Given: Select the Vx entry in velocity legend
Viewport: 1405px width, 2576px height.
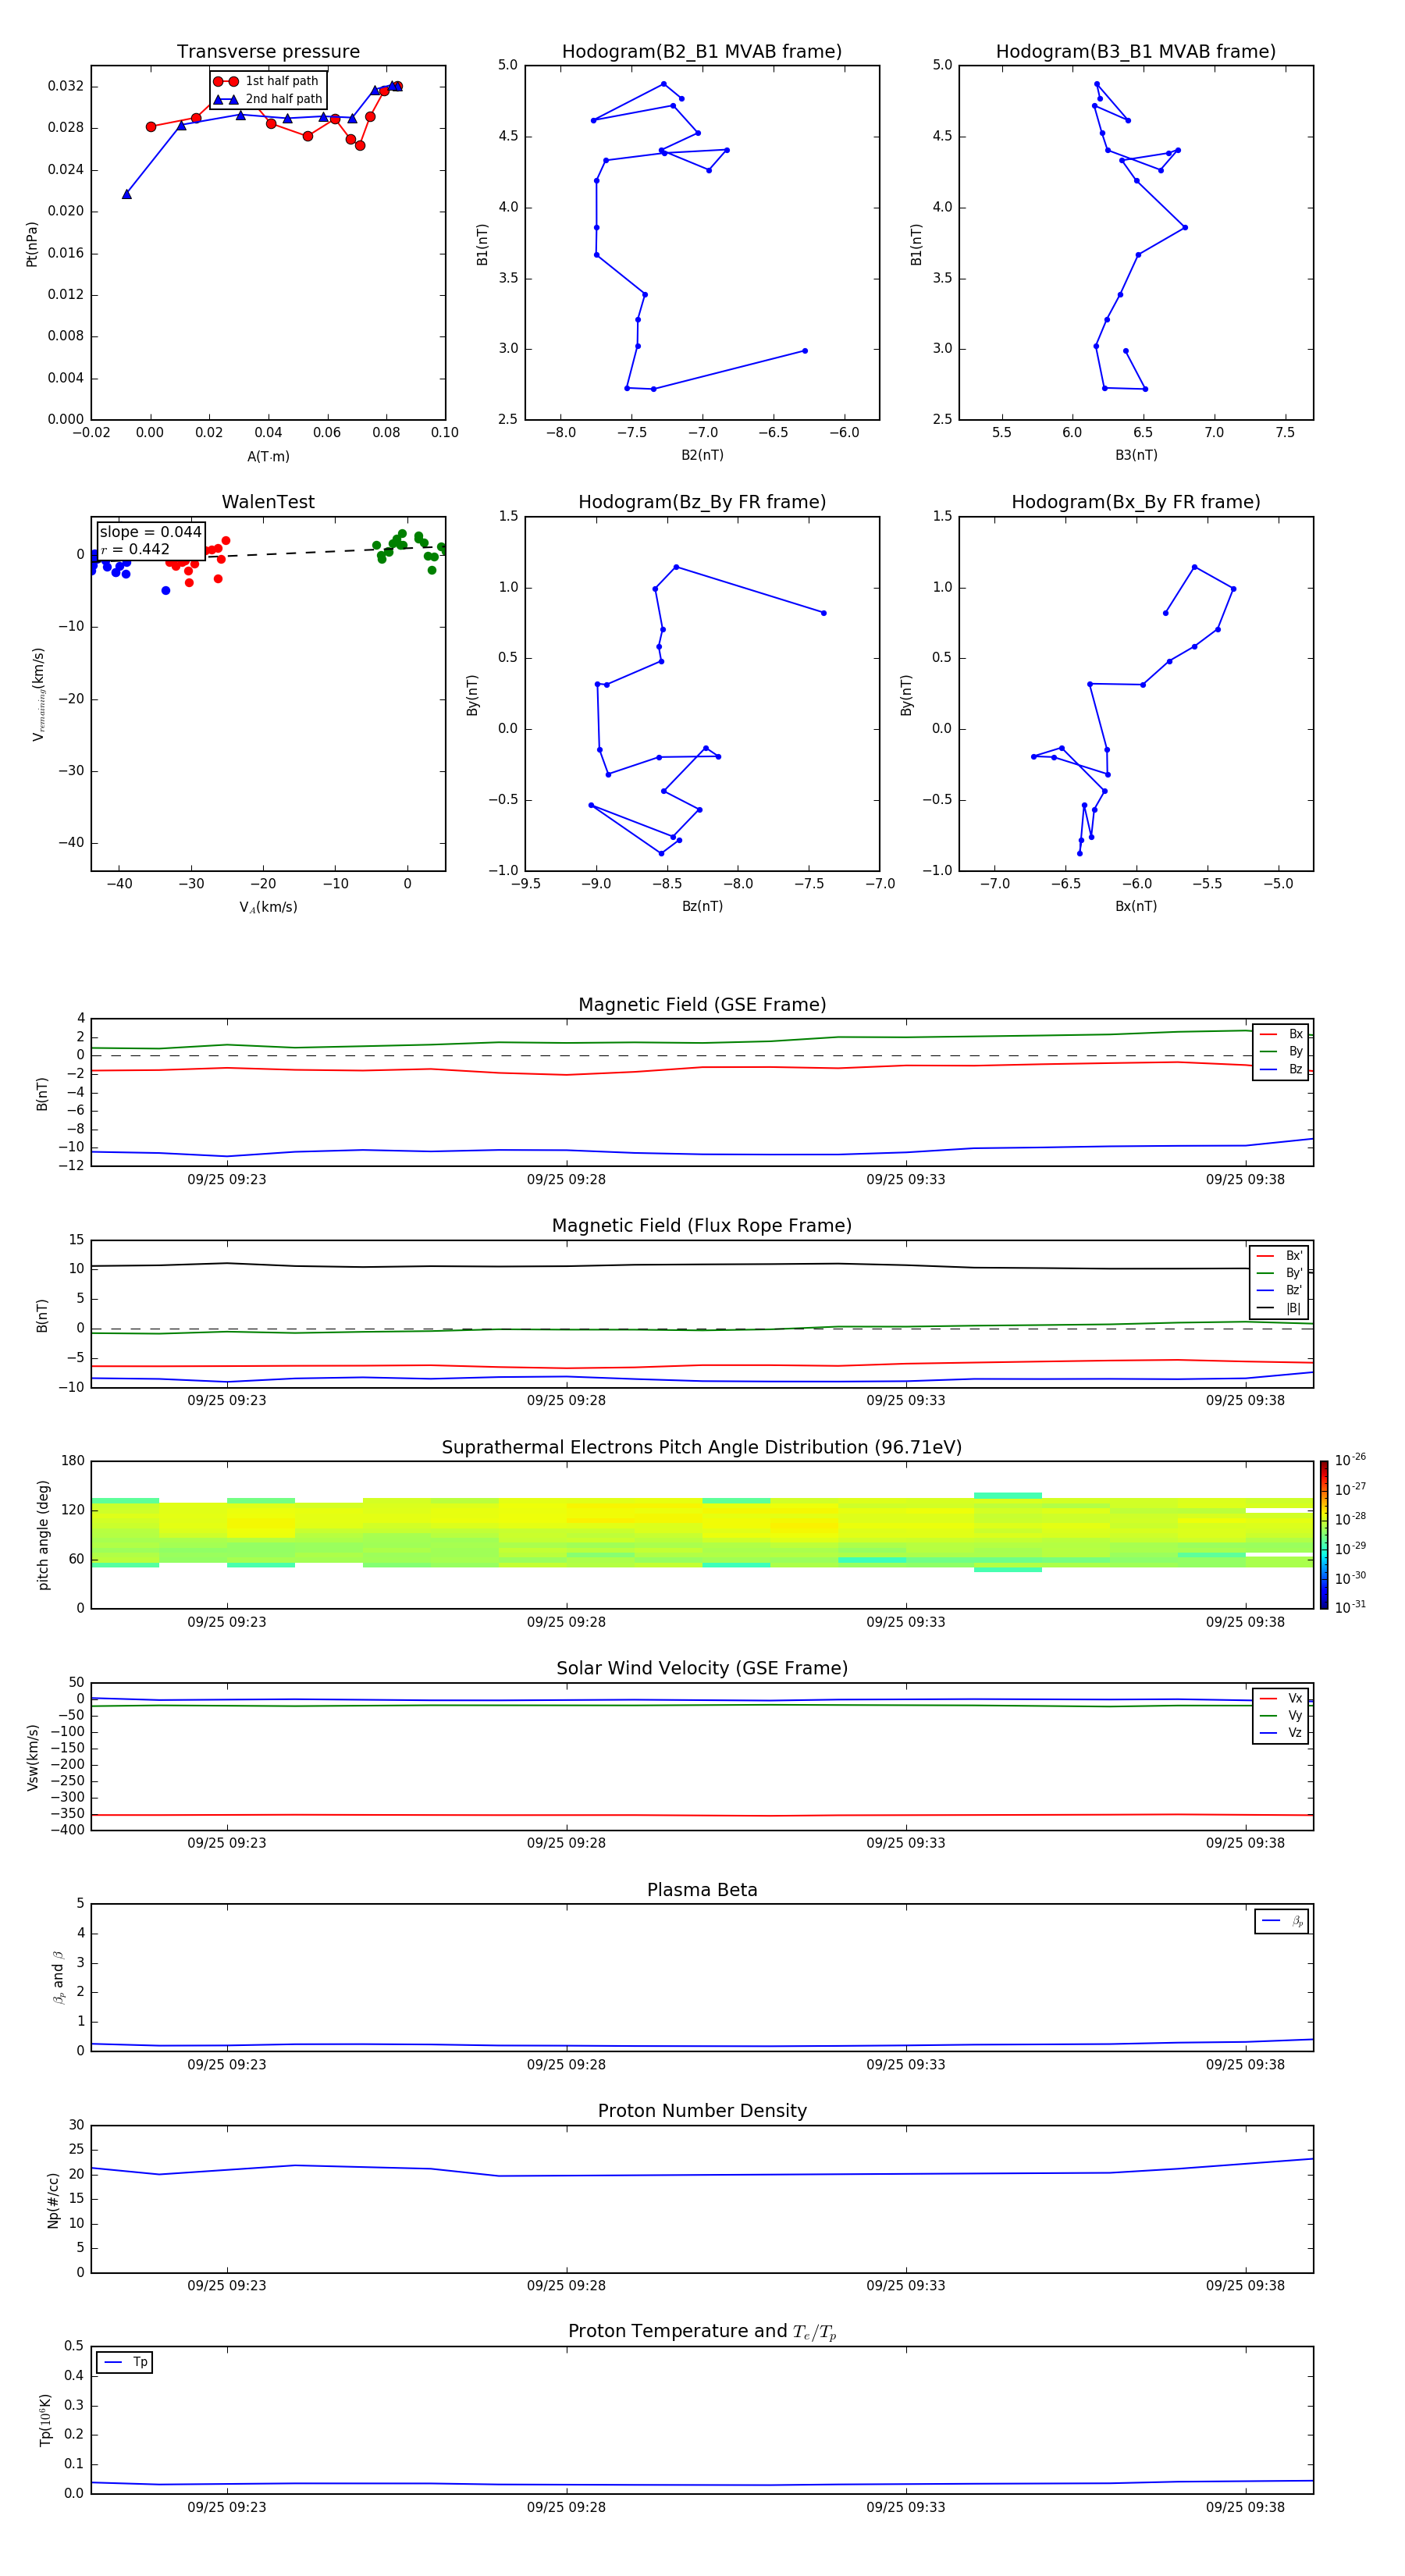Looking at the screenshot, I should 1281,1698.
